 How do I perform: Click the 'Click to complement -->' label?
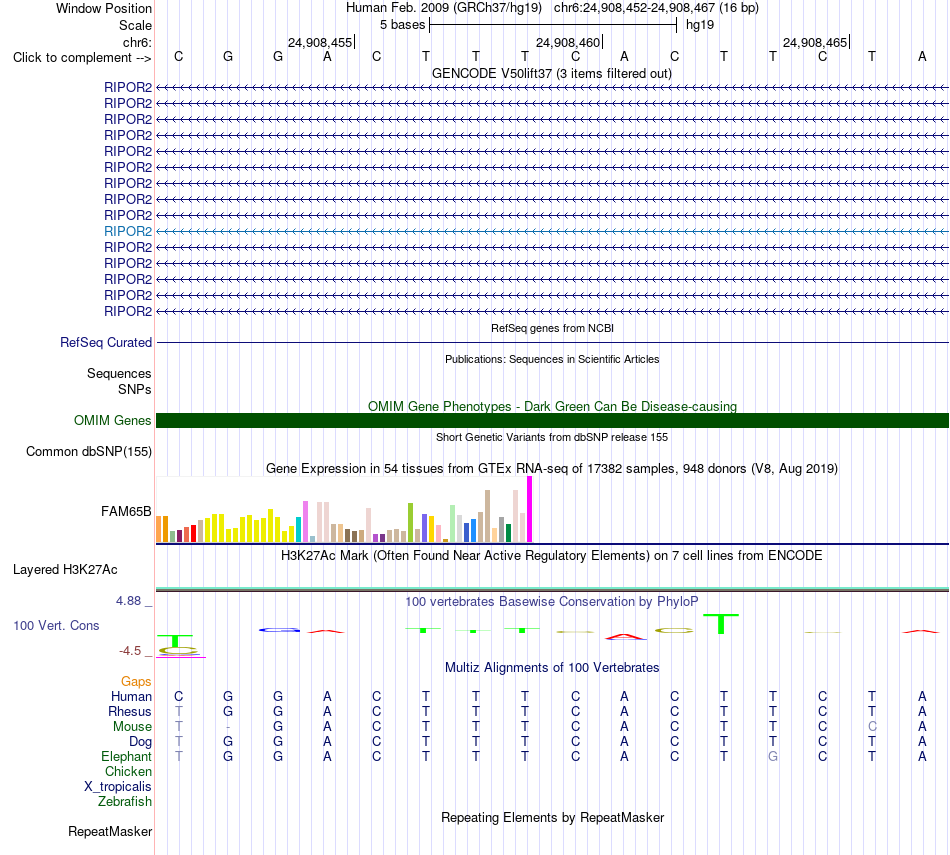coord(82,58)
